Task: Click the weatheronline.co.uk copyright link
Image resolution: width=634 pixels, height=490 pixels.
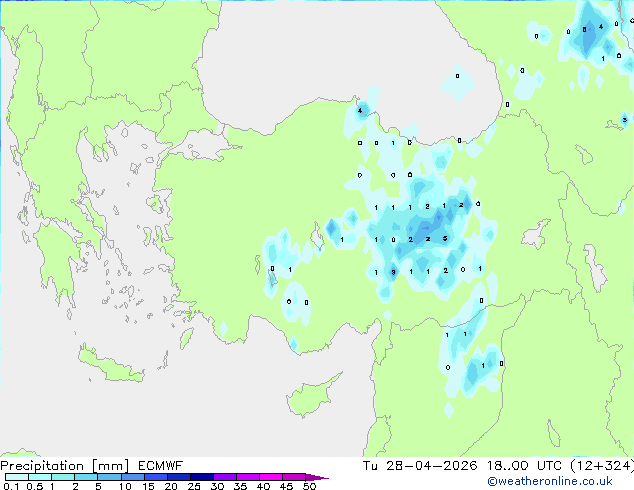Action: click(x=550, y=481)
